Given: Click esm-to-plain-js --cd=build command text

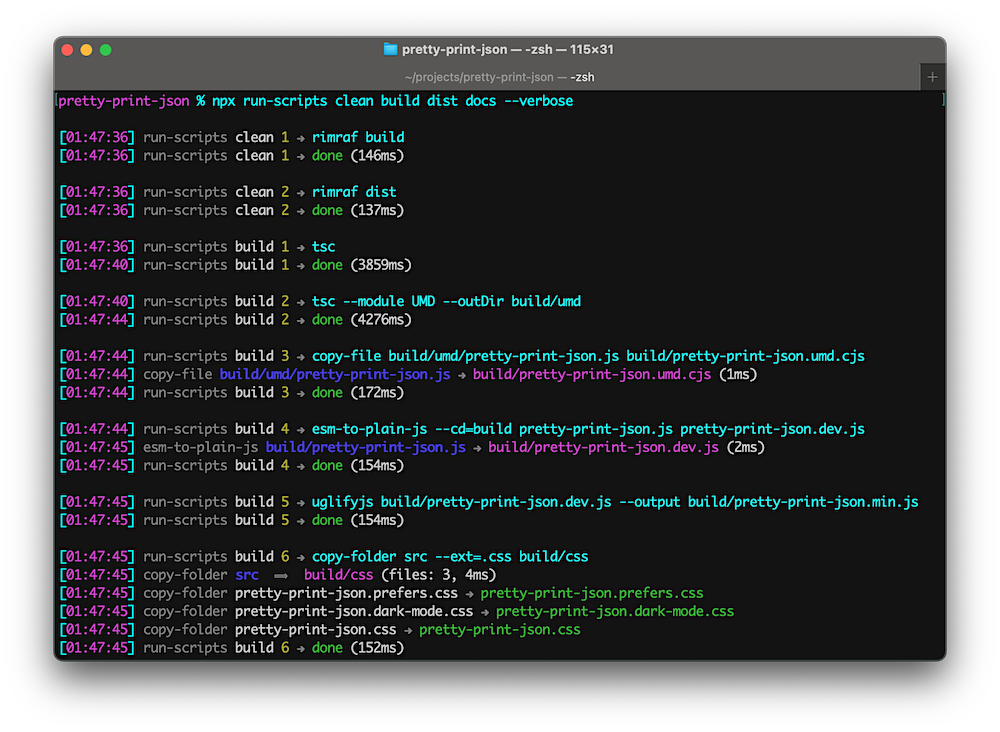Looking at the screenshot, I should pyautogui.click(x=411, y=429).
